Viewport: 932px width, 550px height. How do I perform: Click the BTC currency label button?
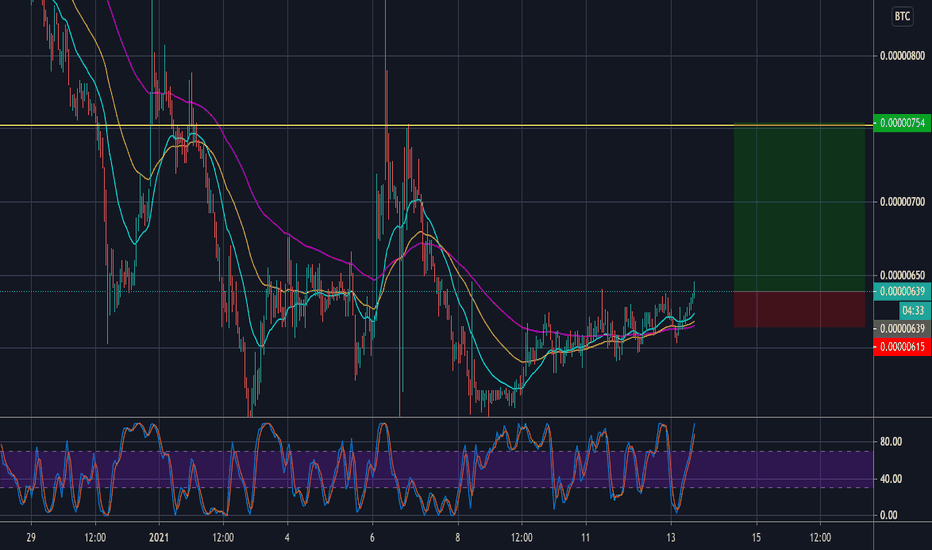902,16
